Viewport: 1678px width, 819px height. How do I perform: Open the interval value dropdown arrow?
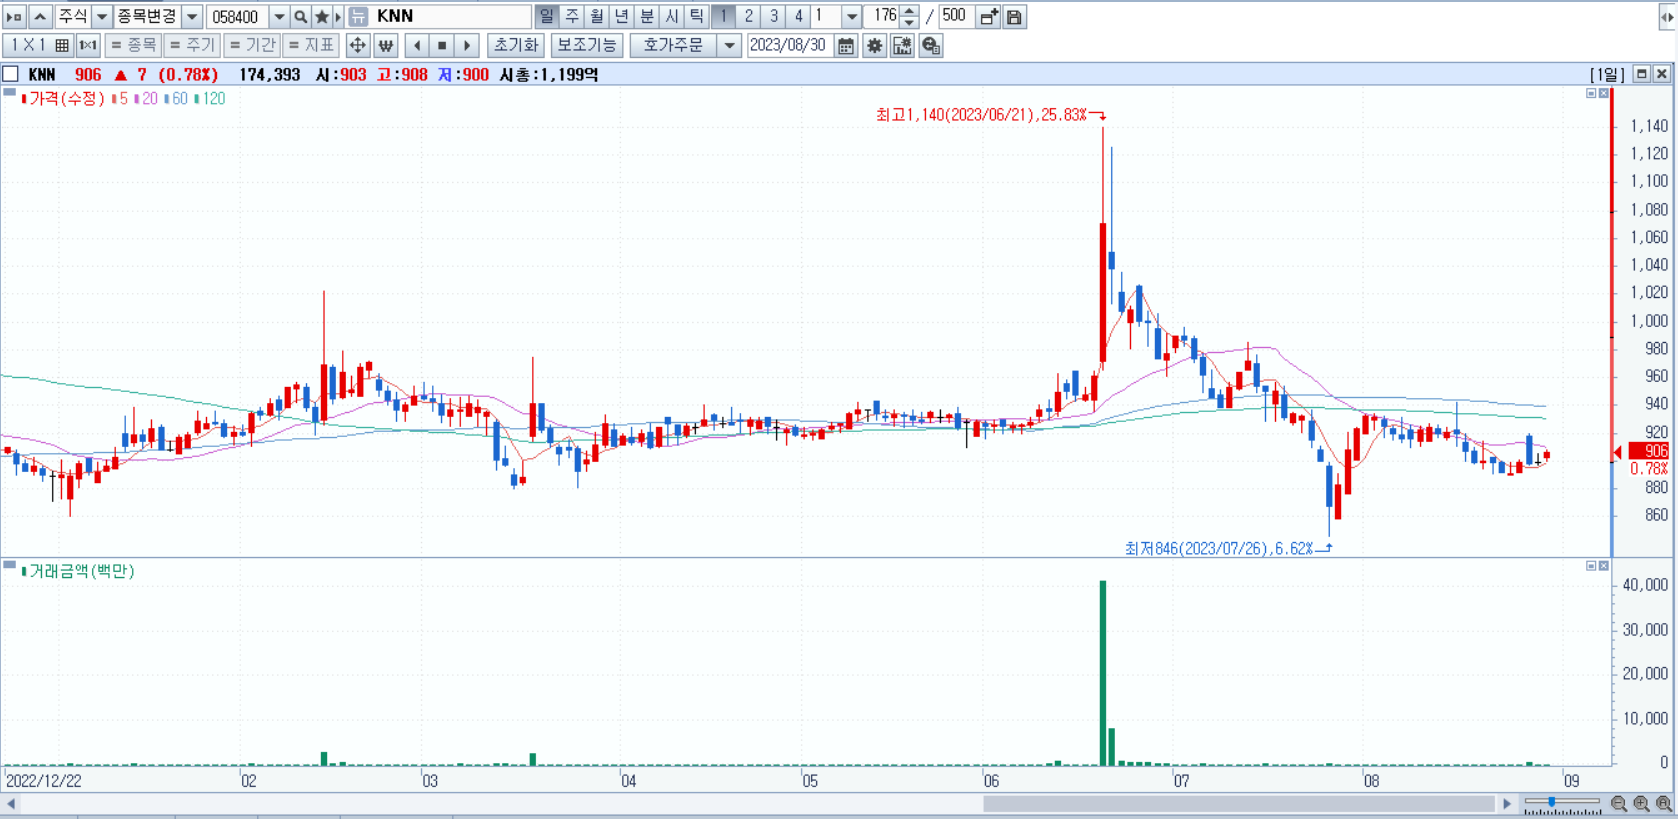click(x=851, y=17)
